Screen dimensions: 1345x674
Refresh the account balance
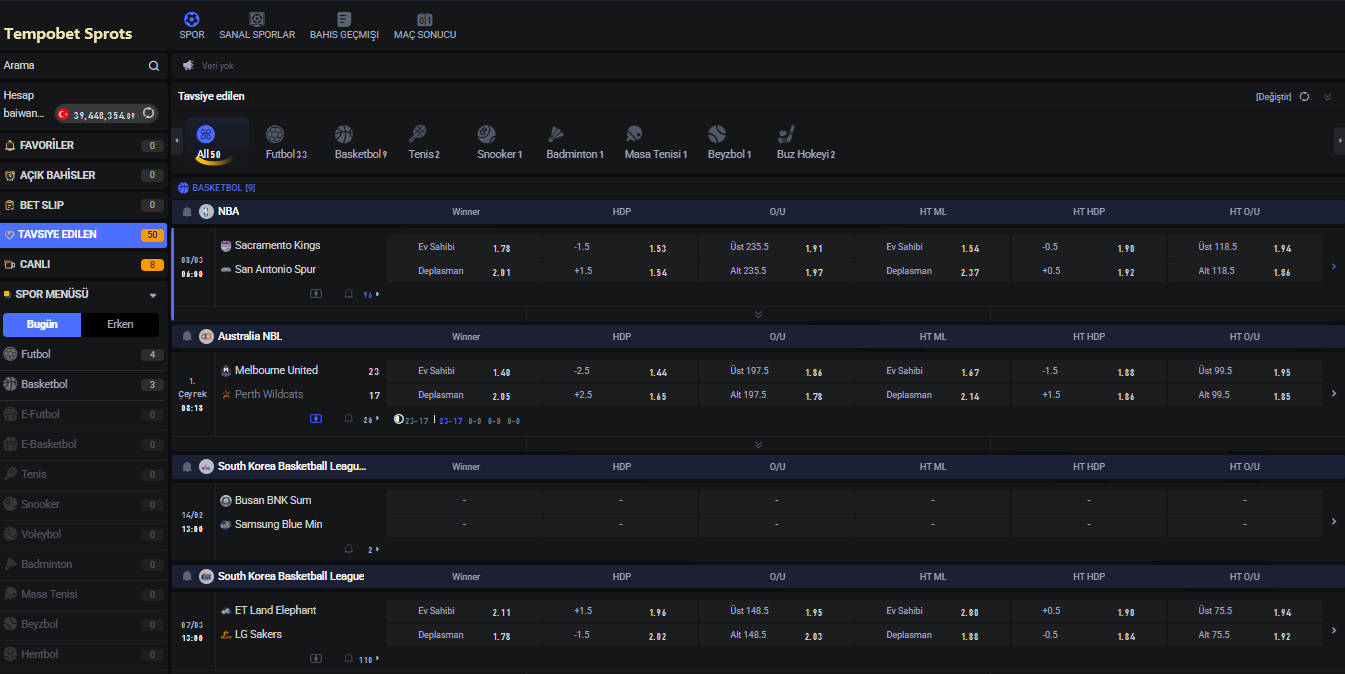(x=148, y=114)
